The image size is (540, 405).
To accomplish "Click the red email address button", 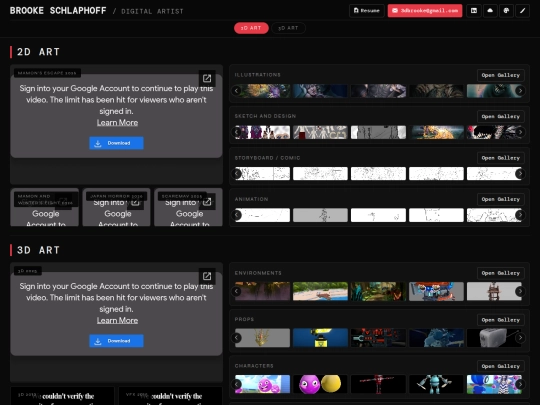I will [x=425, y=11].
